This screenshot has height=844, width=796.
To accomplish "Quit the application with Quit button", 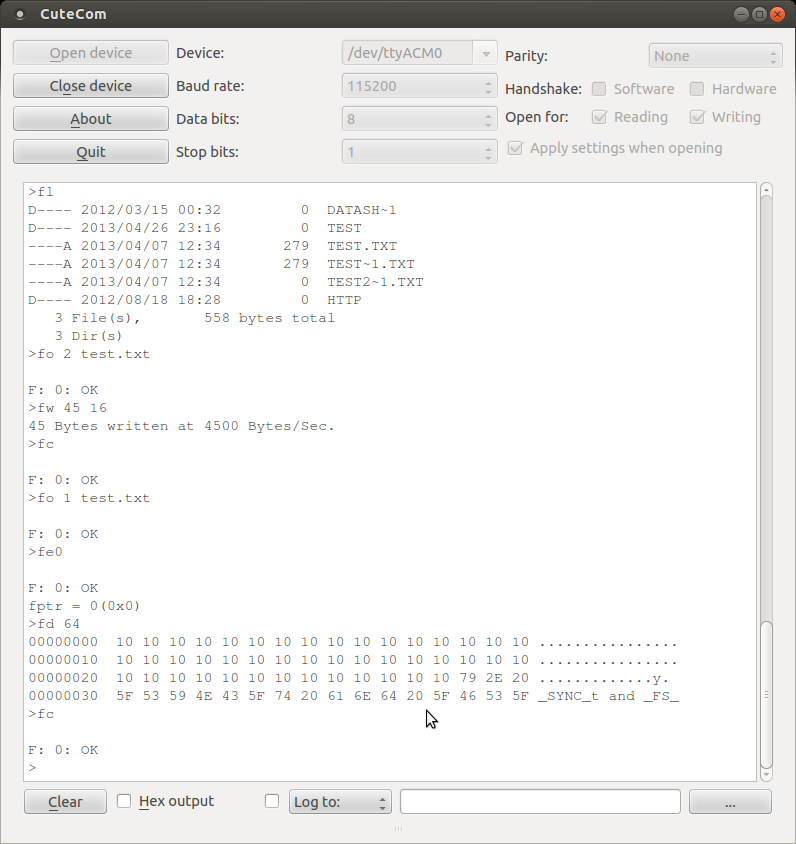I will point(91,152).
